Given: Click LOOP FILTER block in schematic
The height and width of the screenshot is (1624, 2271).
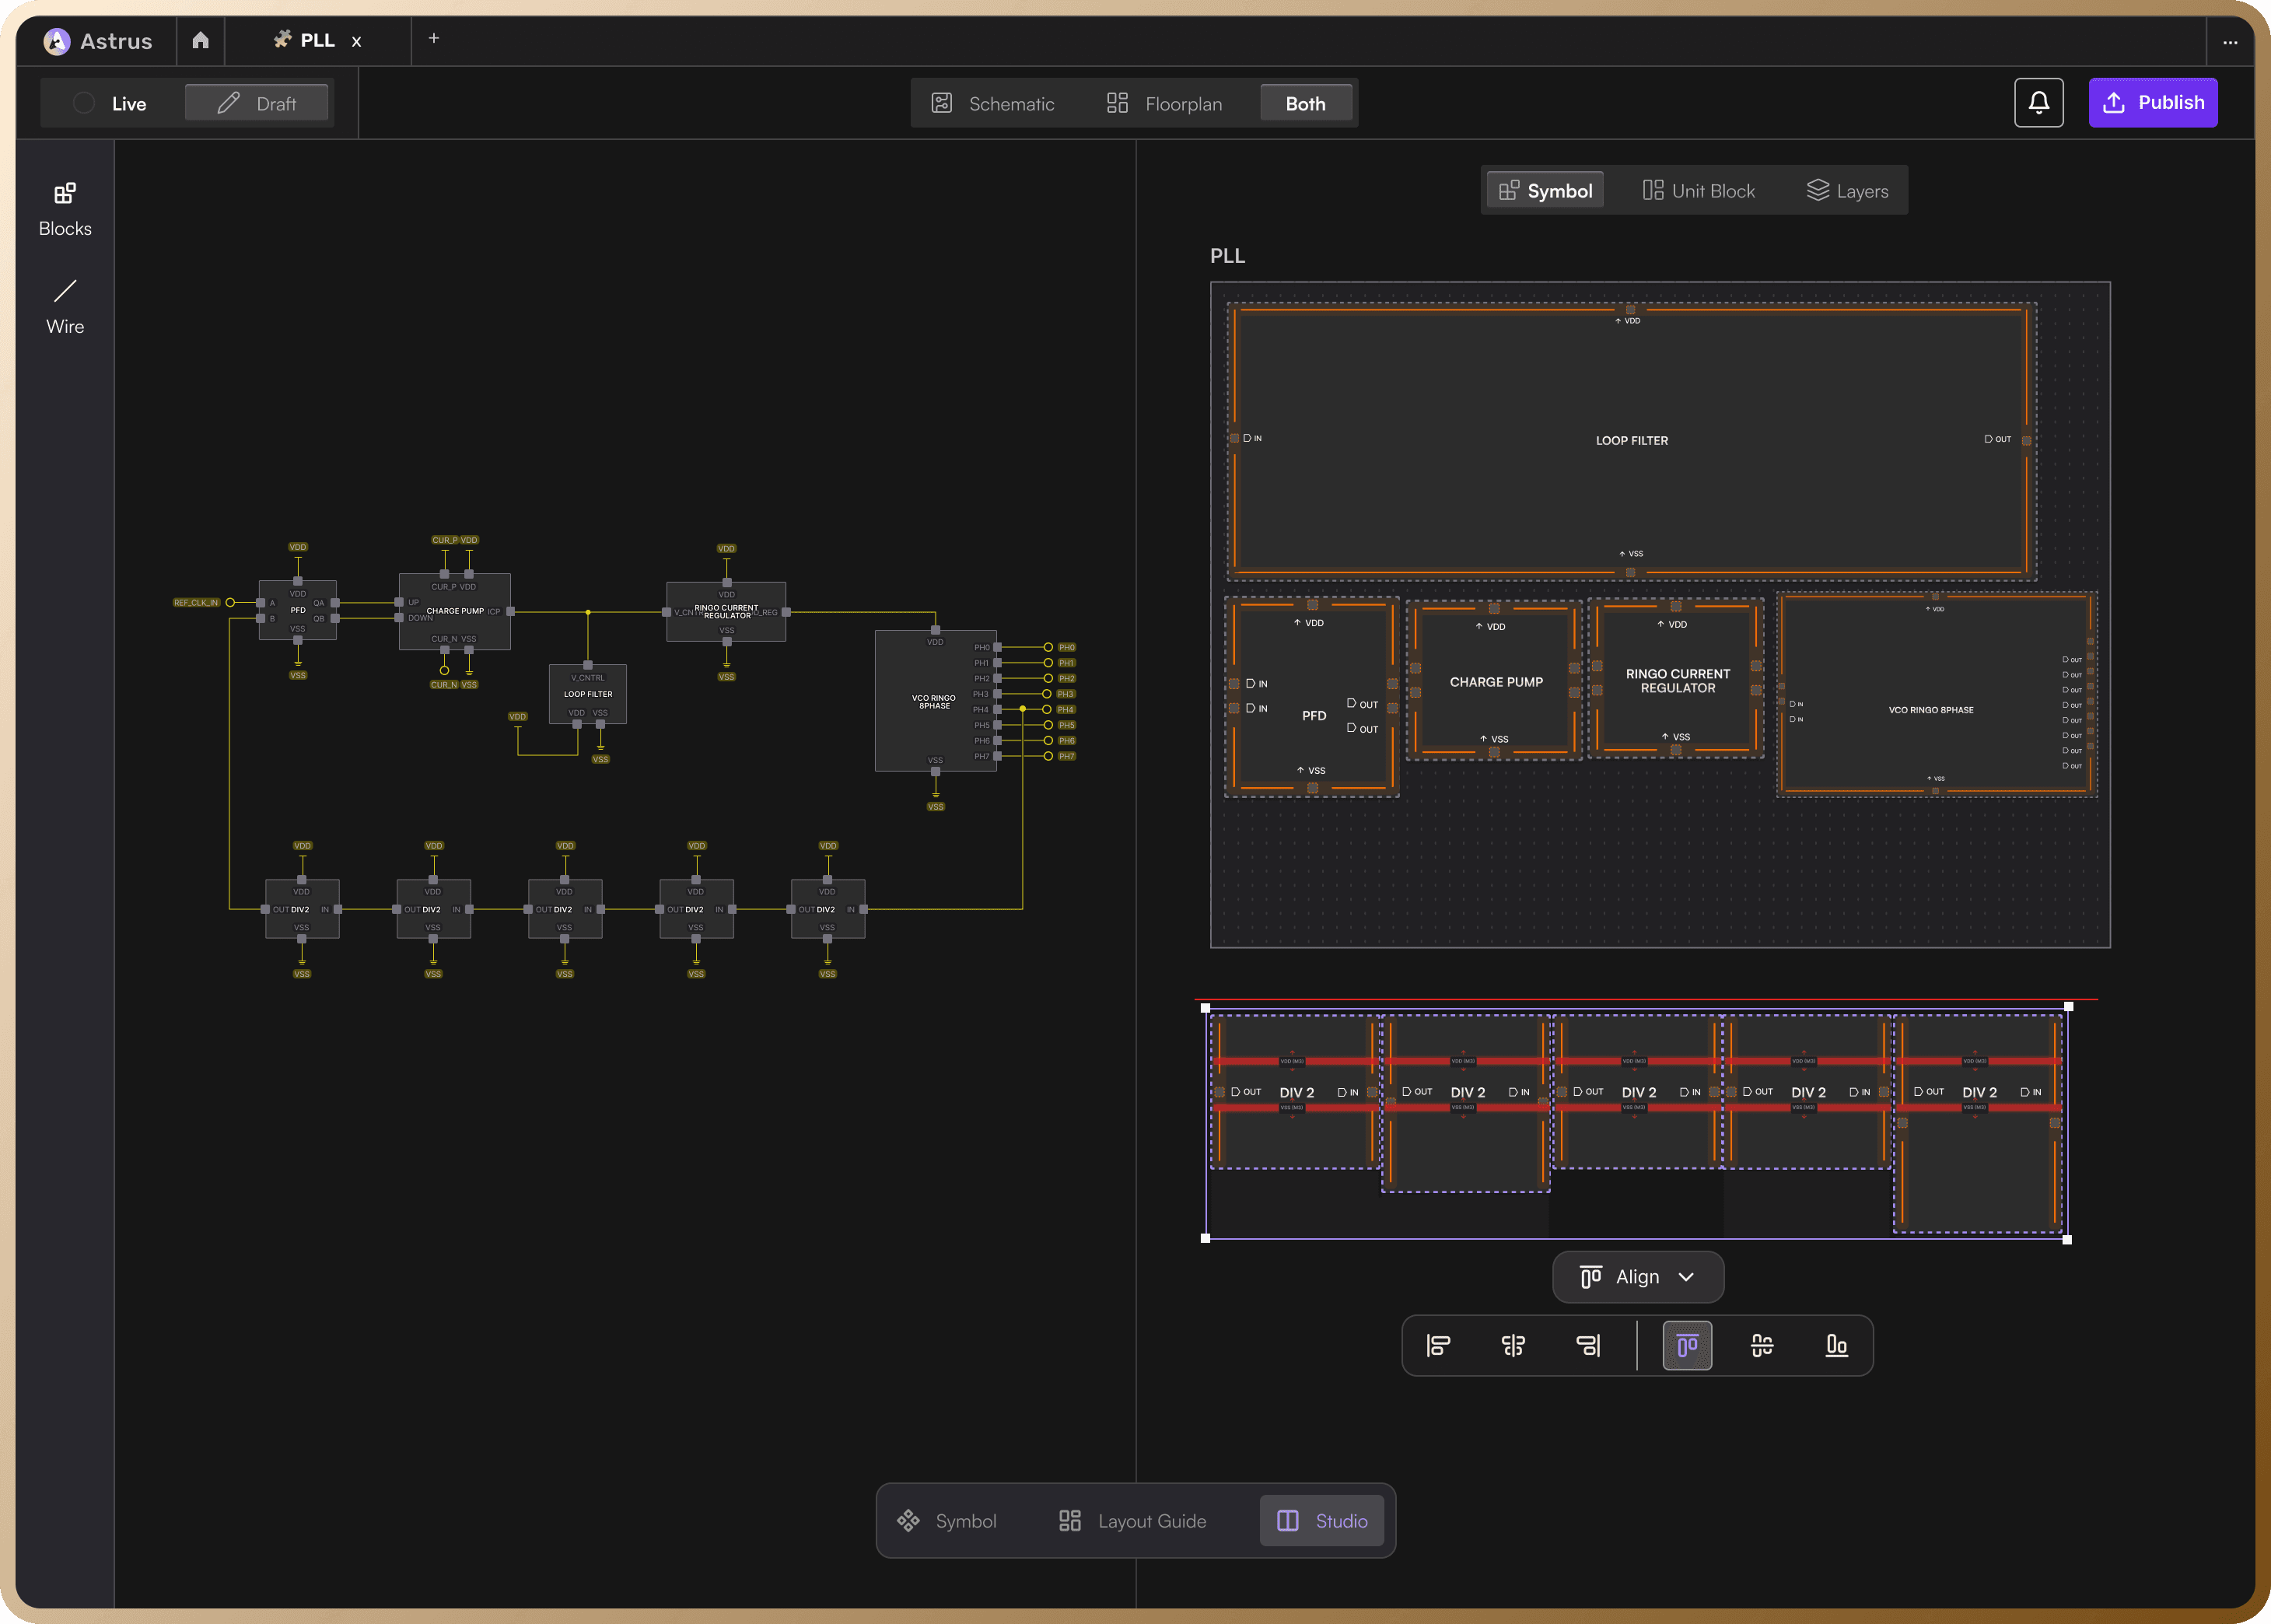Looking at the screenshot, I should [x=588, y=694].
